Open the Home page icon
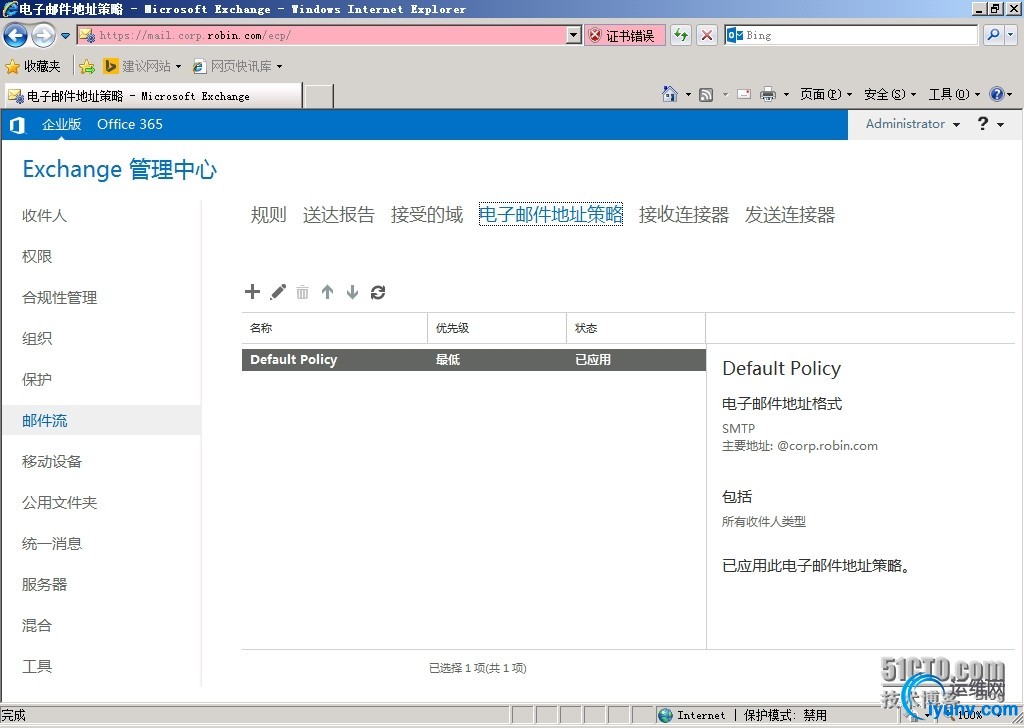 pyautogui.click(x=669, y=95)
